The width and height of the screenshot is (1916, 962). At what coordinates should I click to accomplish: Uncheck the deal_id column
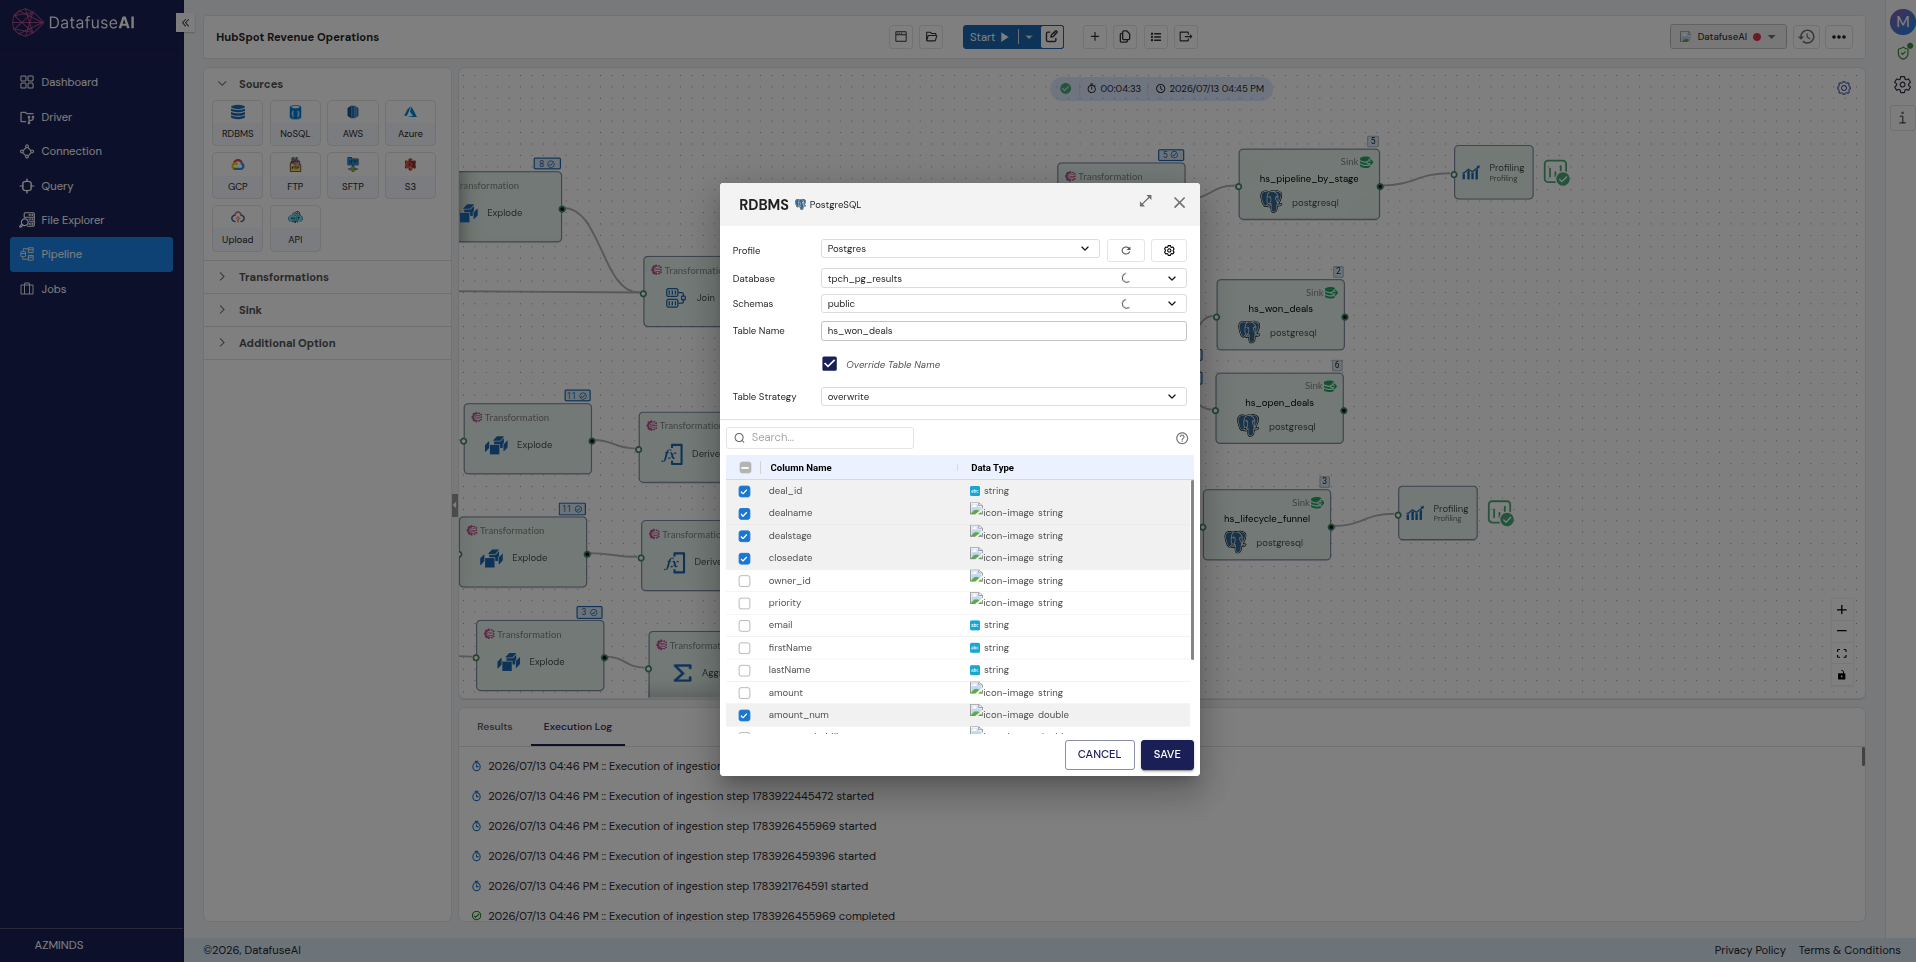pos(744,491)
